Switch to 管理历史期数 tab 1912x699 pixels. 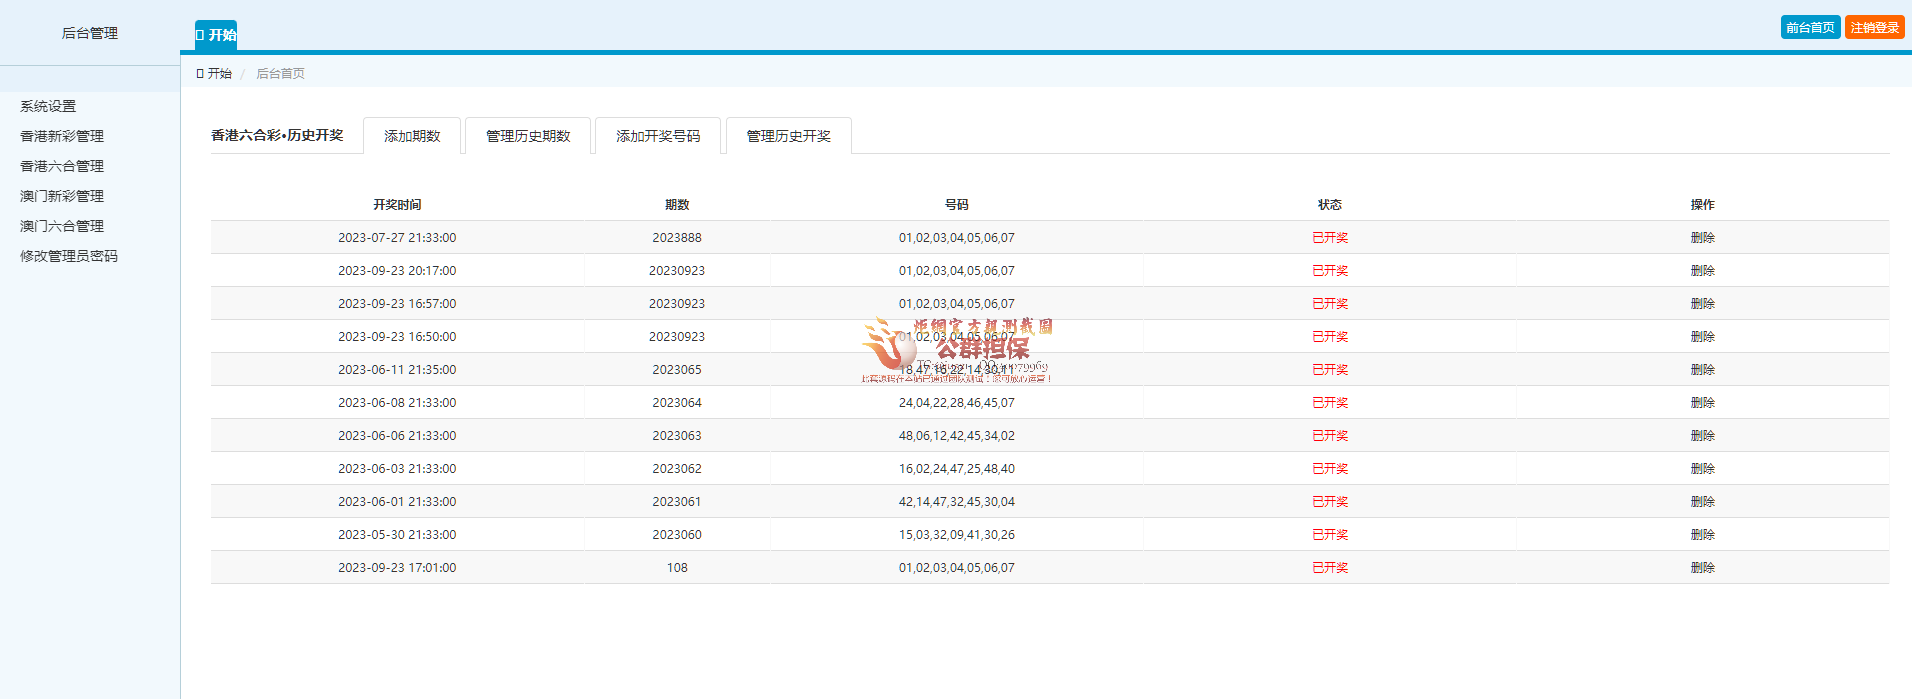[x=528, y=136]
